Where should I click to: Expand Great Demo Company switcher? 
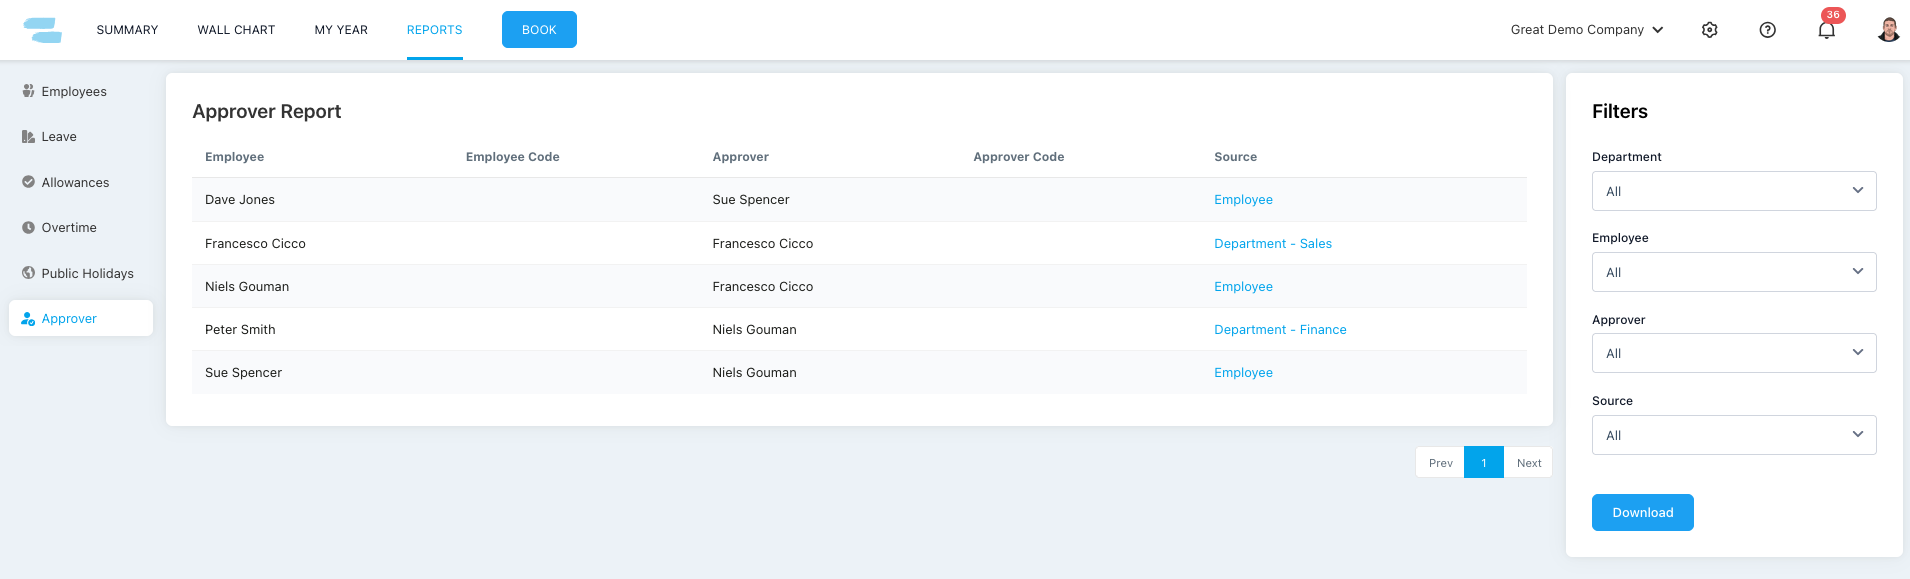1586,30
